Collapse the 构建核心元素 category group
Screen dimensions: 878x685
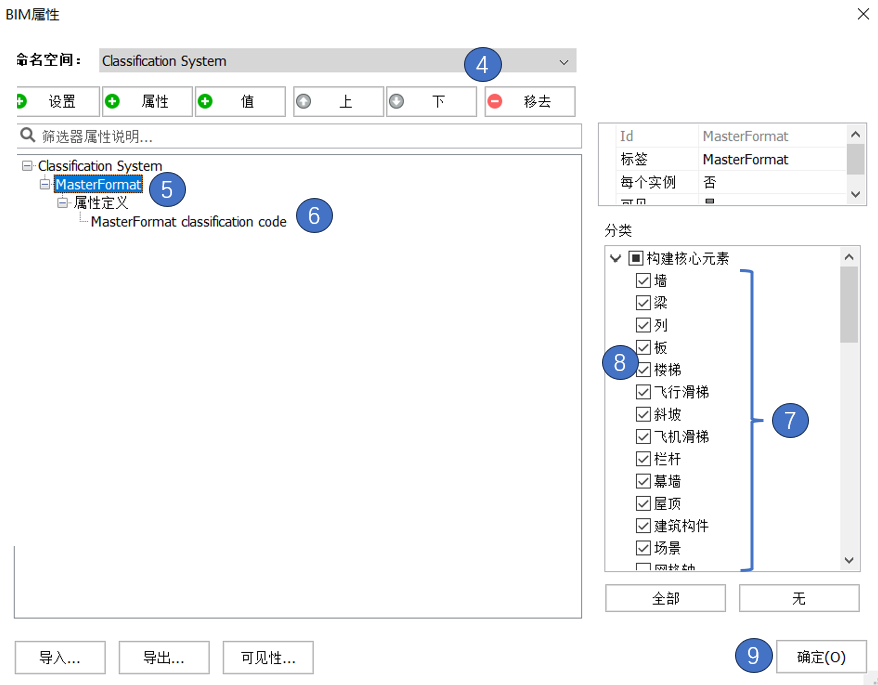615,258
